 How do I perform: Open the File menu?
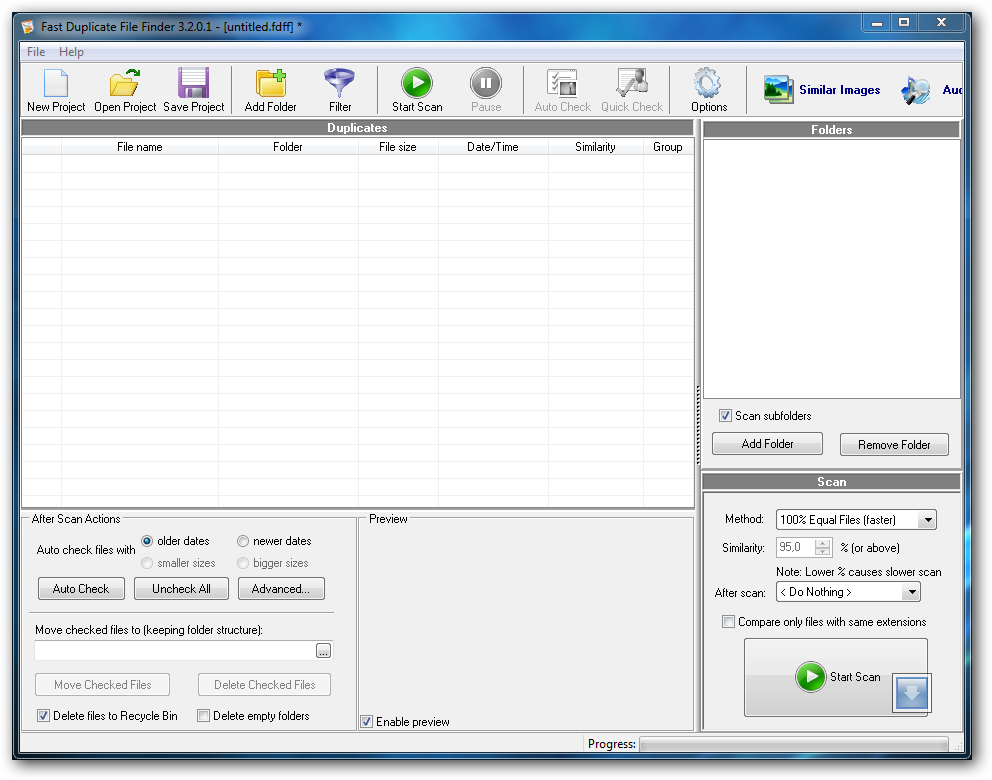pos(35,51)
